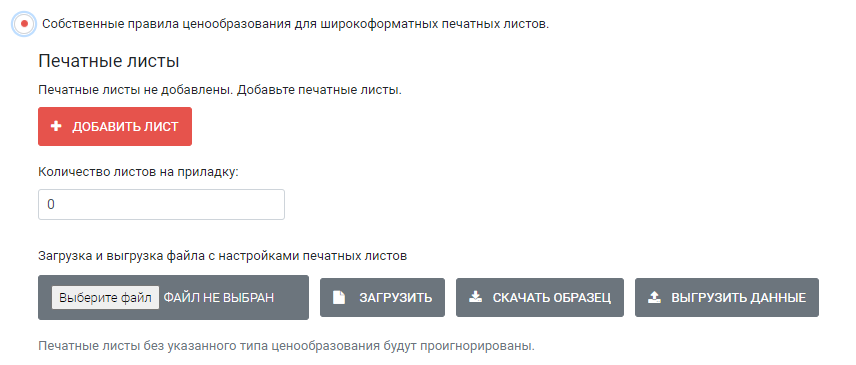Click the document icon on ЗАГРУЗИТЬ

[x=340, y=298]
